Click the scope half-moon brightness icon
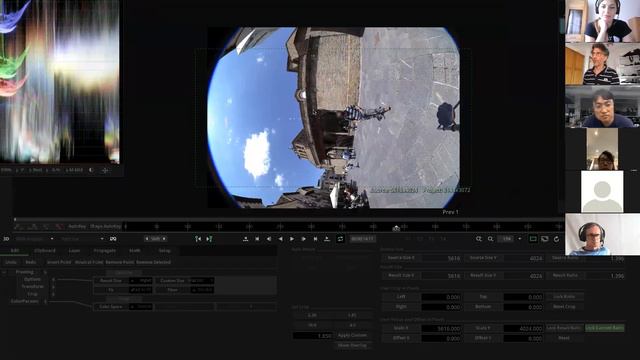 click(91, 170)
